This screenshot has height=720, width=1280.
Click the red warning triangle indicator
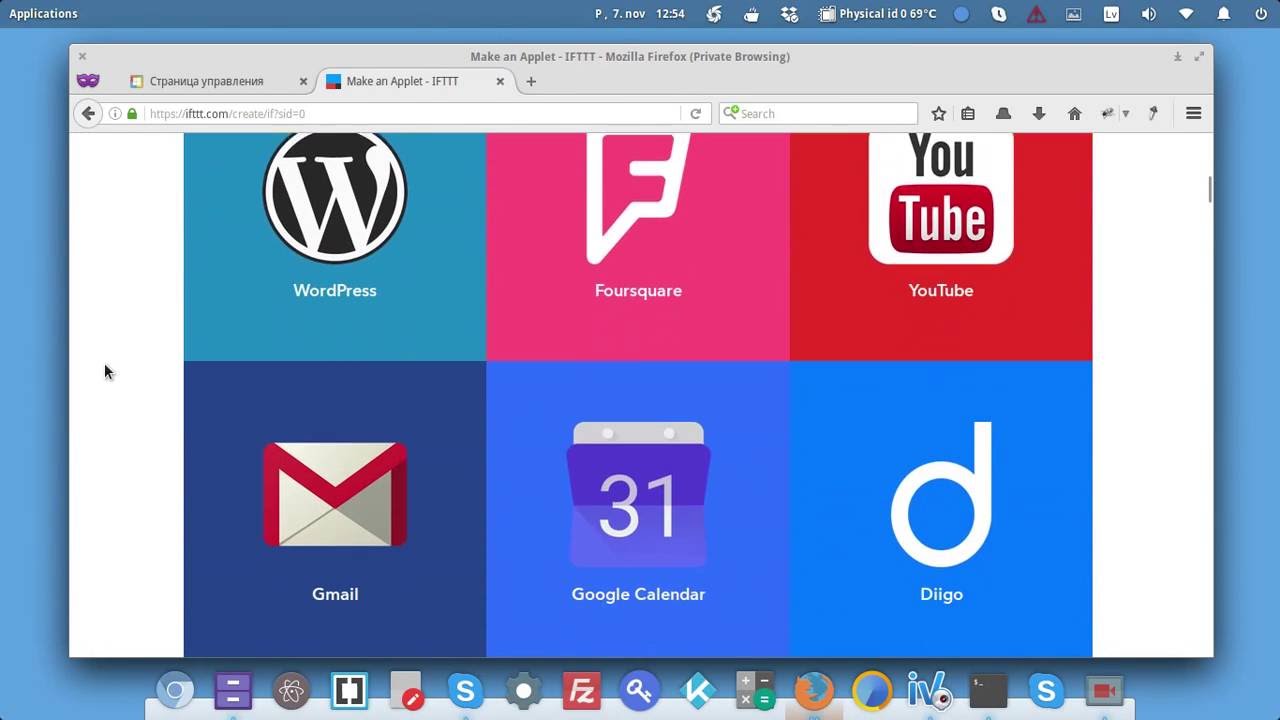[1036, 14]
